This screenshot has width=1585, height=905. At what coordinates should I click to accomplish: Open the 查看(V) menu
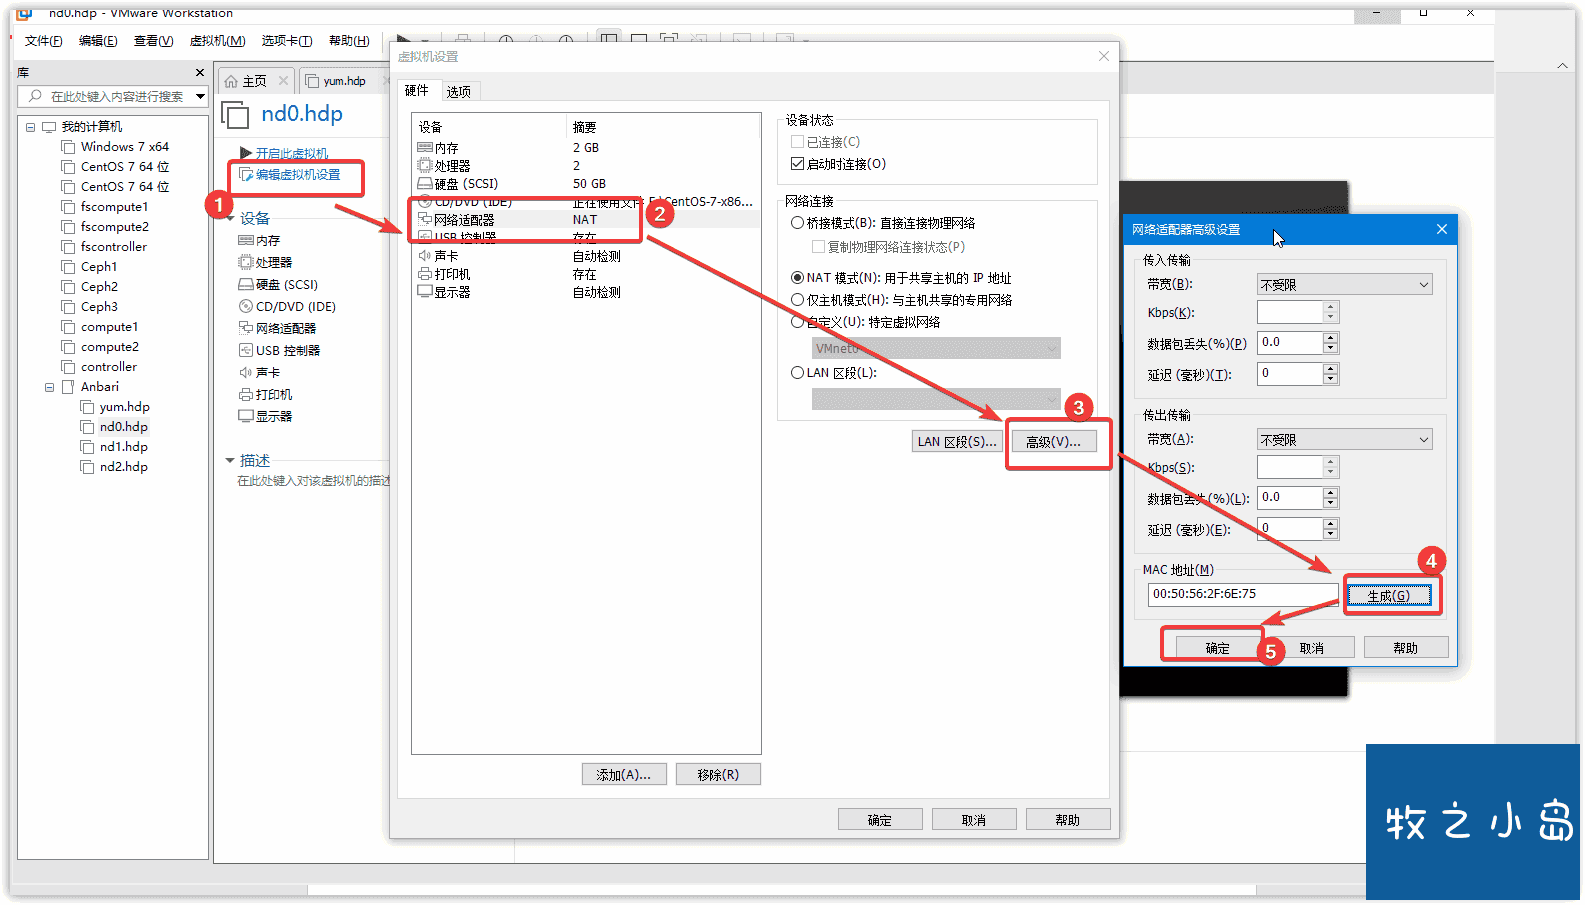pos(153,41)
